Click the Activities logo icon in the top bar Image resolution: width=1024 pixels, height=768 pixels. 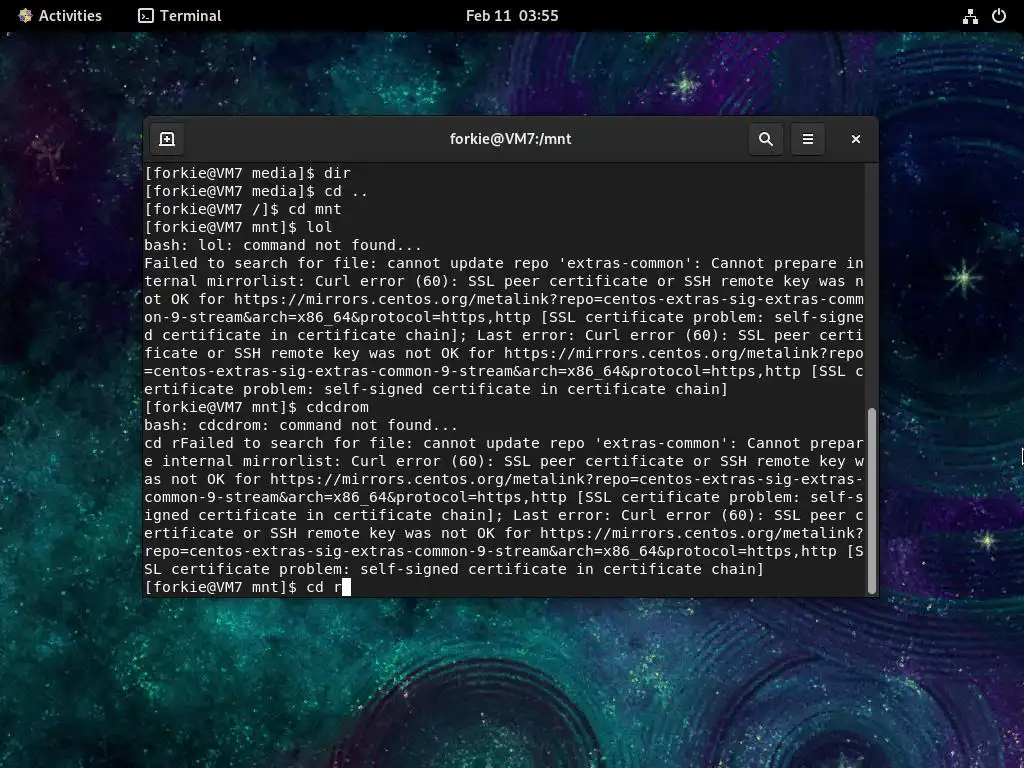(25, 16)
